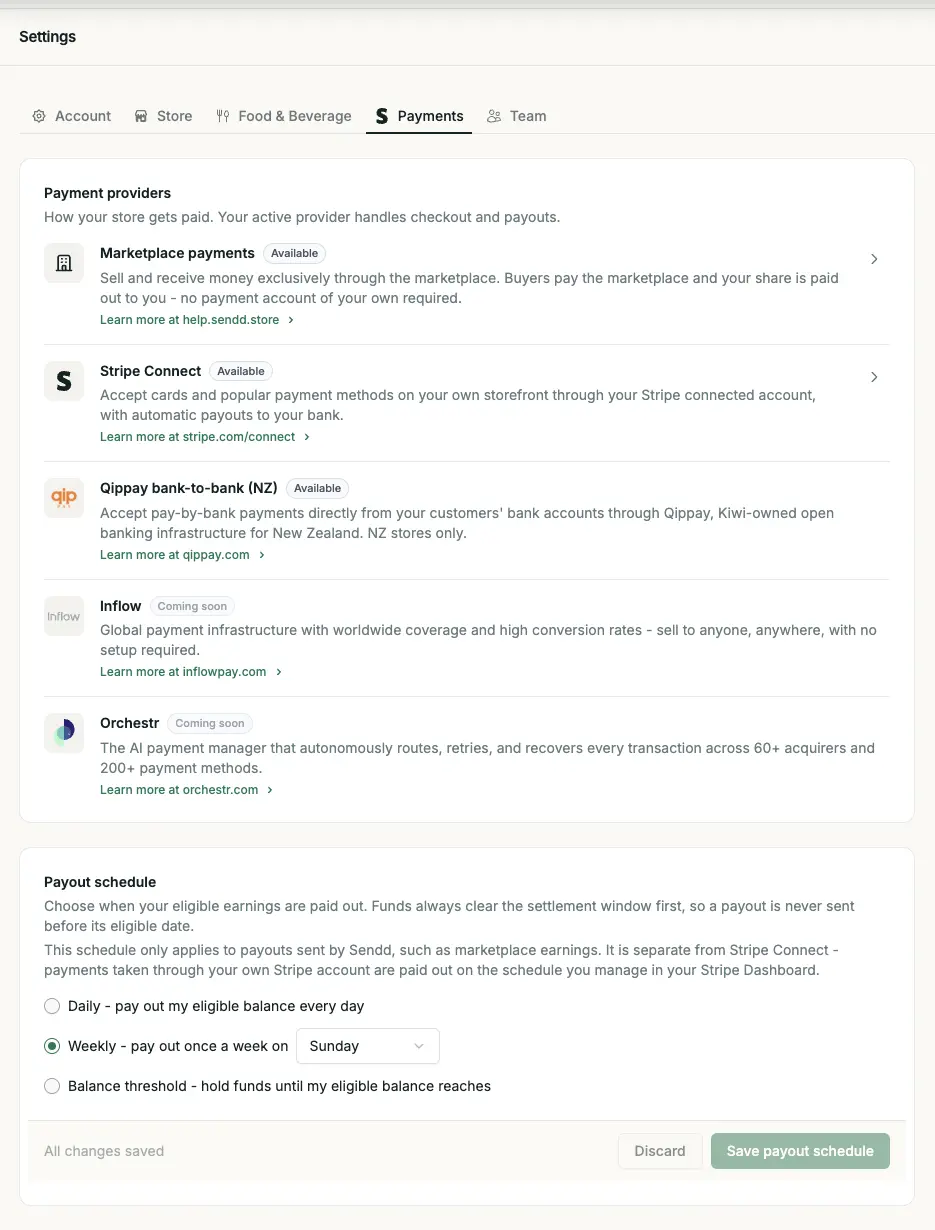Select Daily payout radio option
The height and width of the screenshot is (1230, 935).
tap(52, 1006)
